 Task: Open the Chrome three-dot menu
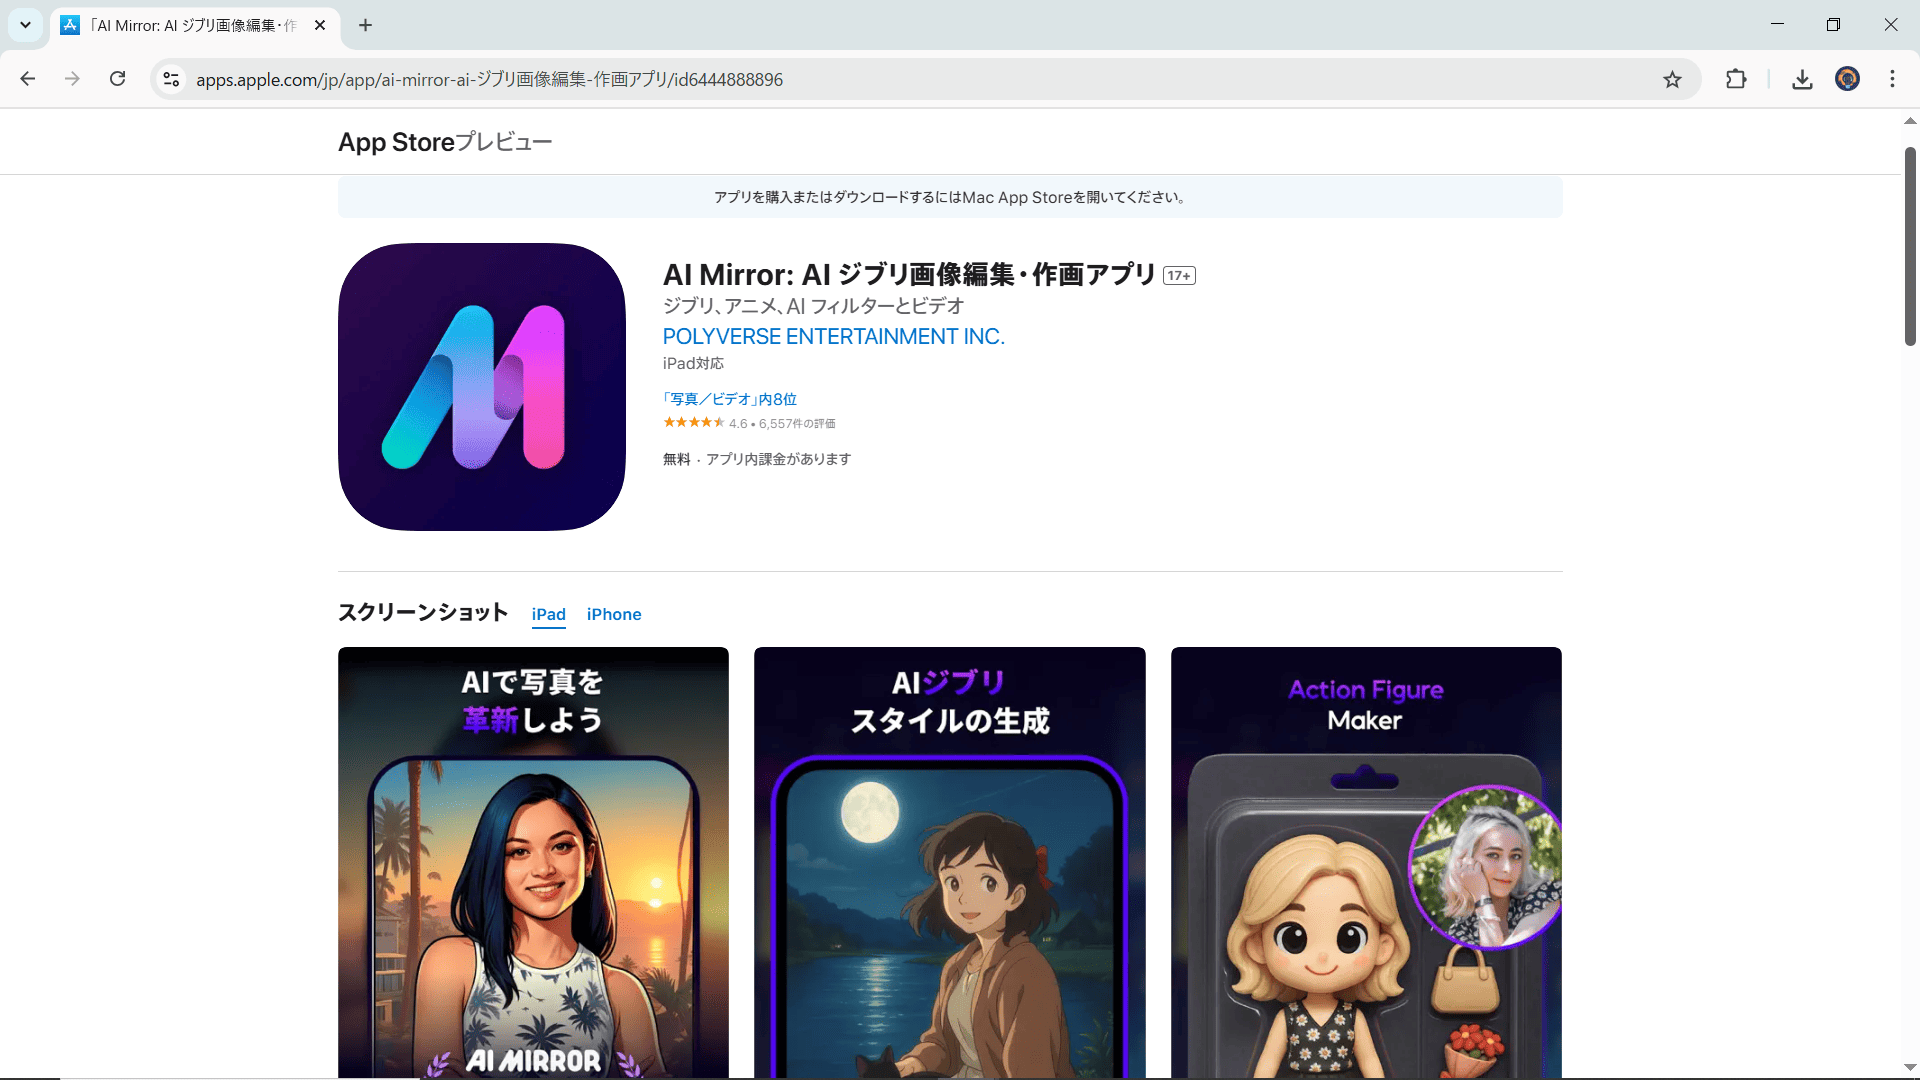coord(1892,79)
